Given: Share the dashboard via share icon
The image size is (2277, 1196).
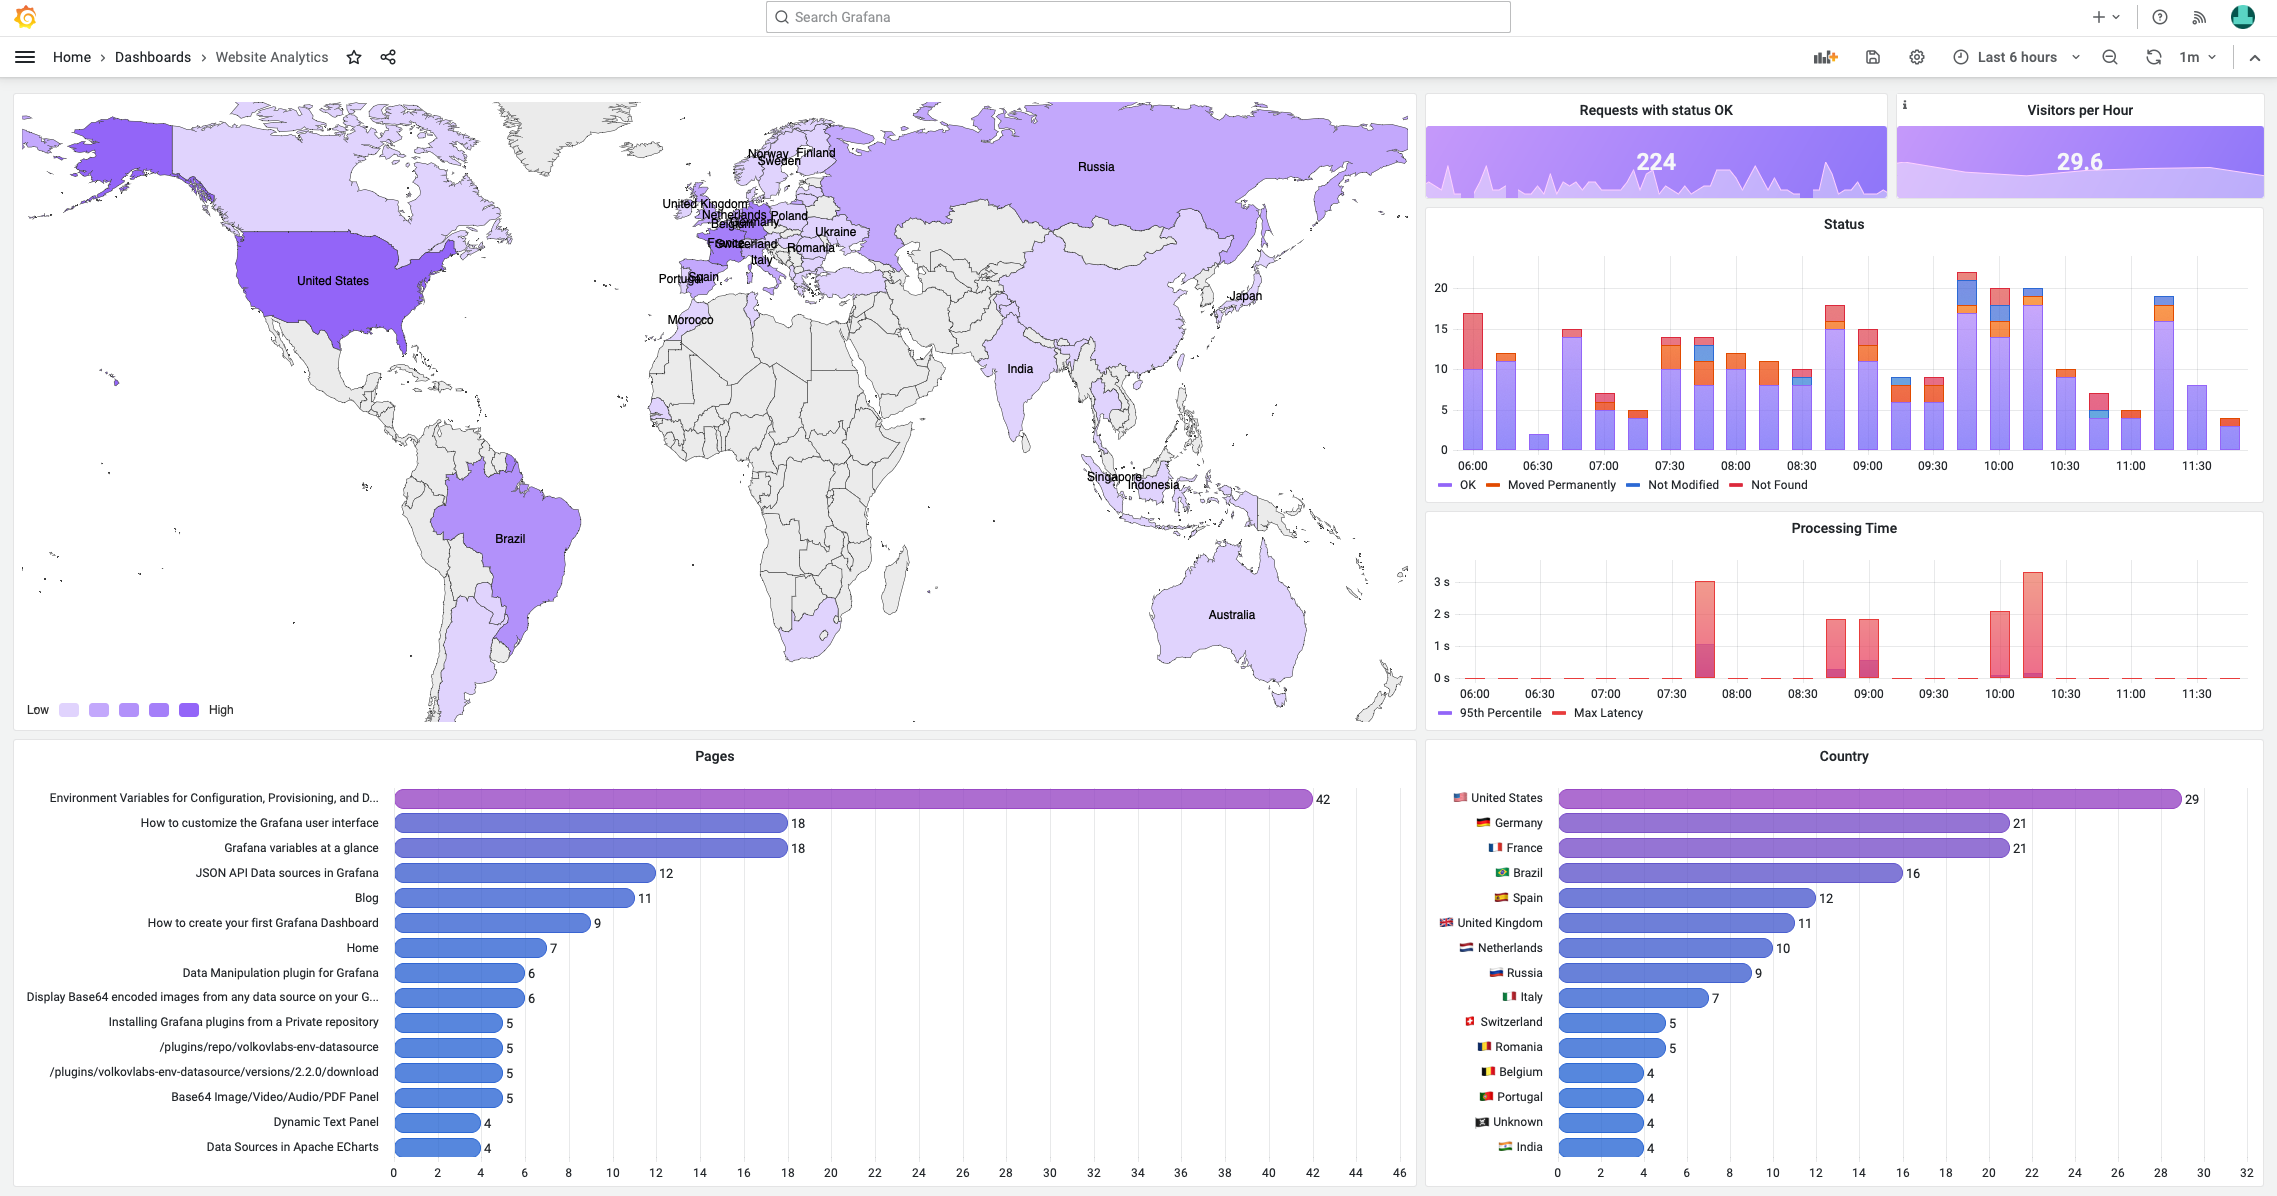Looking at the screenshot, I should coord(388,57).
